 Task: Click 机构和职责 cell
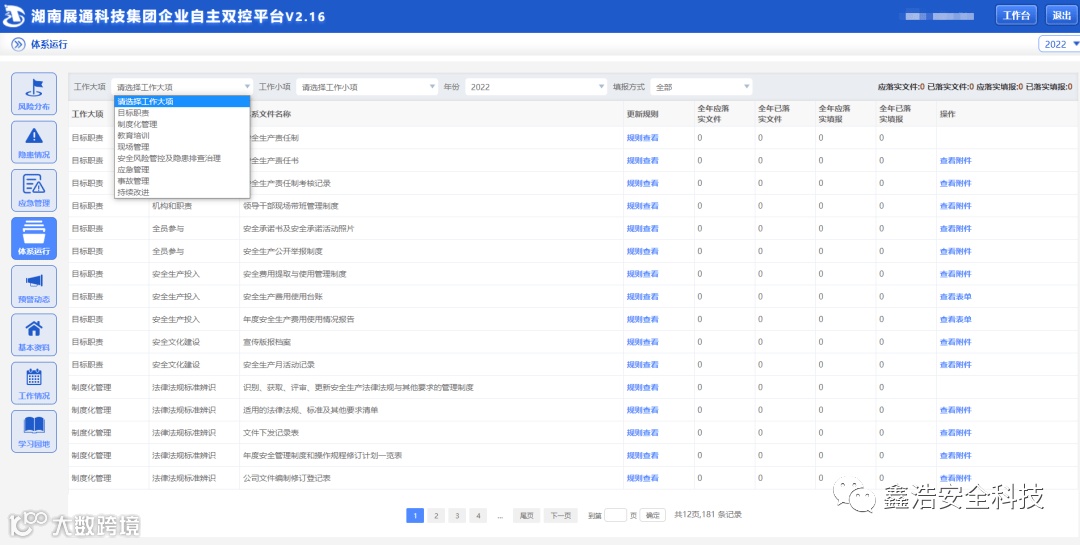pos(172,206)
